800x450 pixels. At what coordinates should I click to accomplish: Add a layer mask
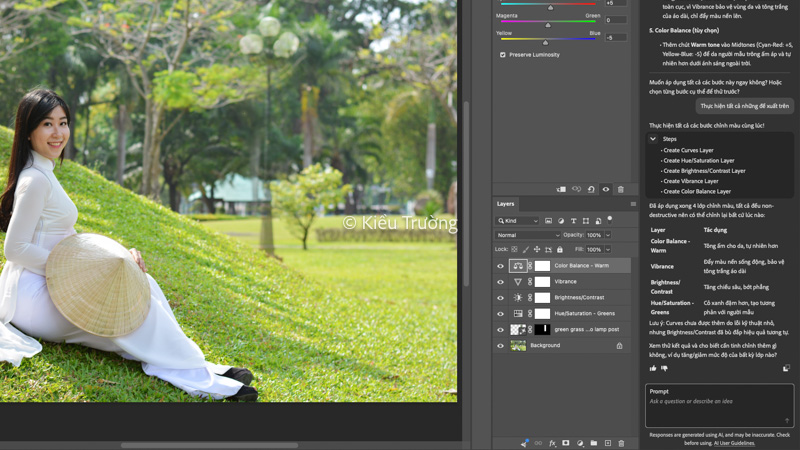[566, 443]
